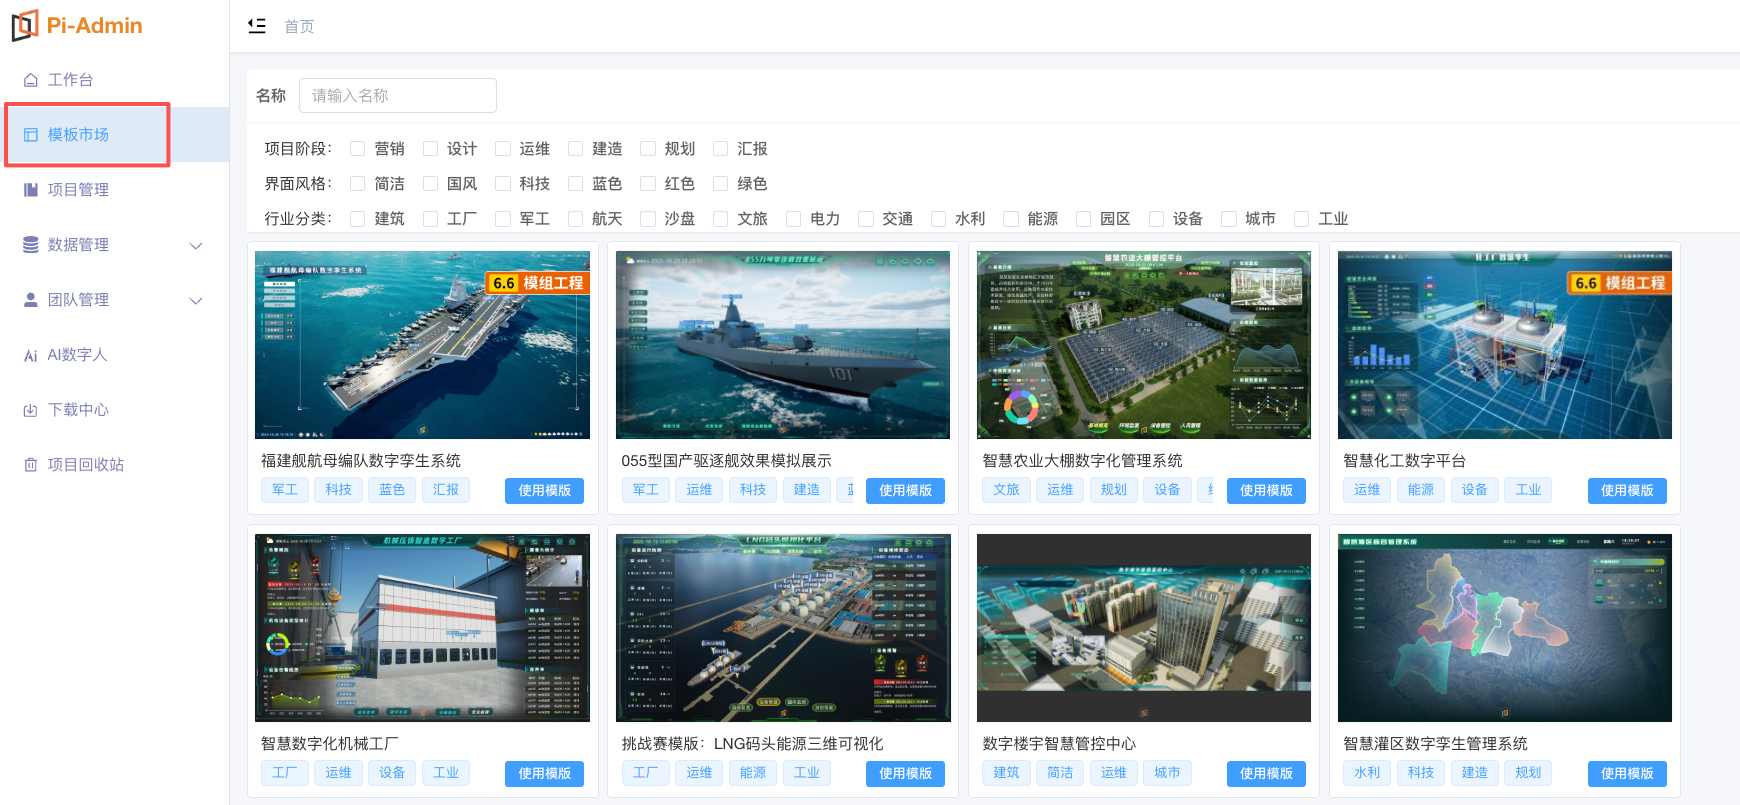The width and height of the screenshot is (1740, 805).
Task: Open the LNG码头 port thumbnail
Action: point(783,628)
